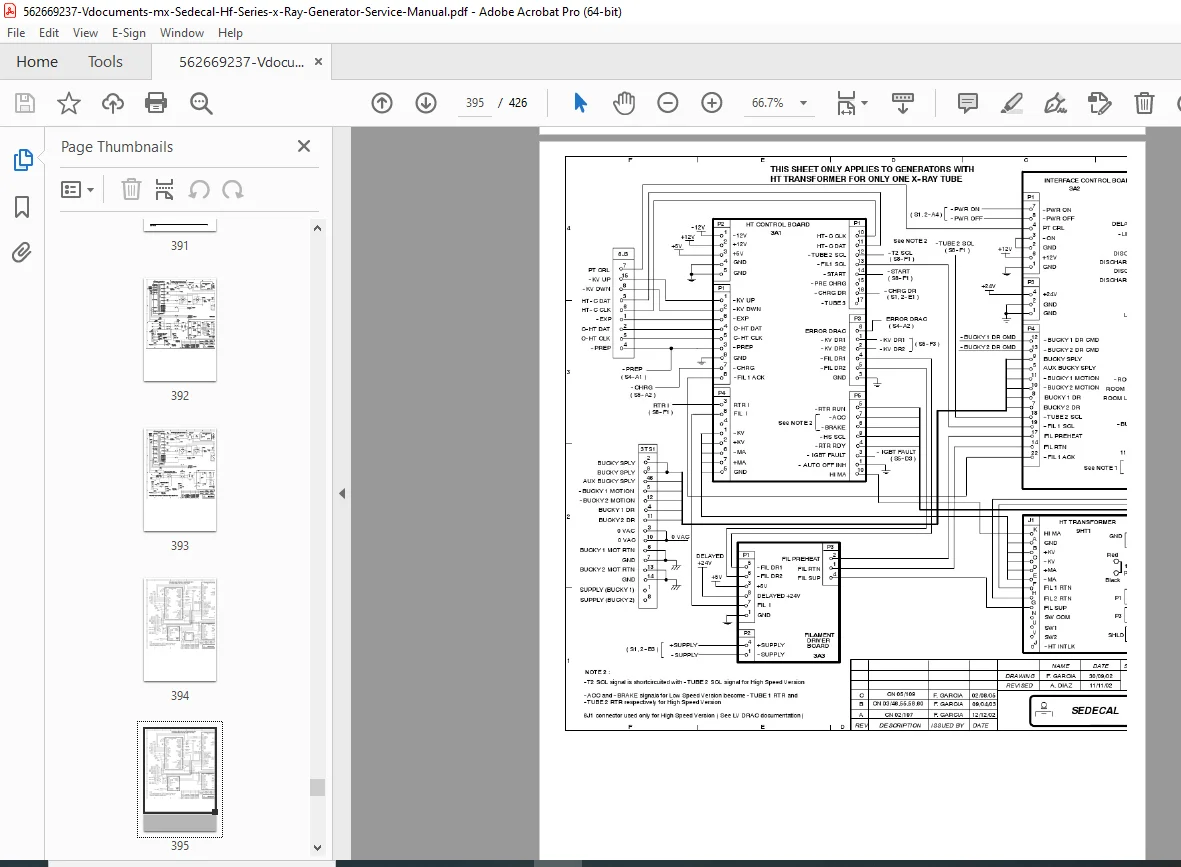Click thumbnails scrollbar down arrow
The width and height of the screenshot is (1181, 867).
(317, 847)
